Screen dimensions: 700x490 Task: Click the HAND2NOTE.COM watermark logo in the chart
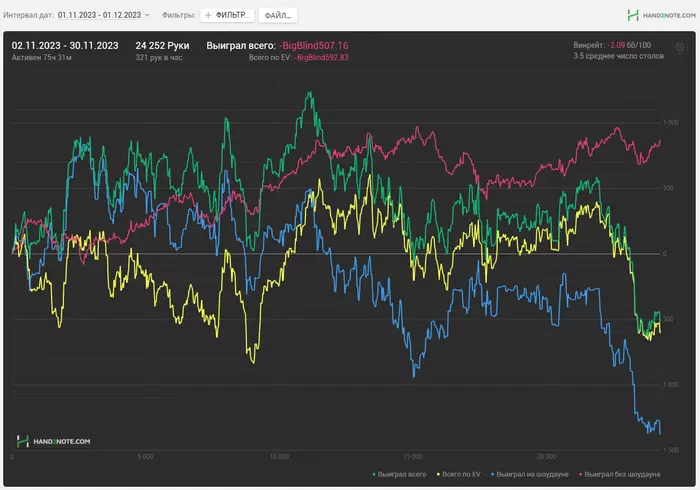point(54,441)
